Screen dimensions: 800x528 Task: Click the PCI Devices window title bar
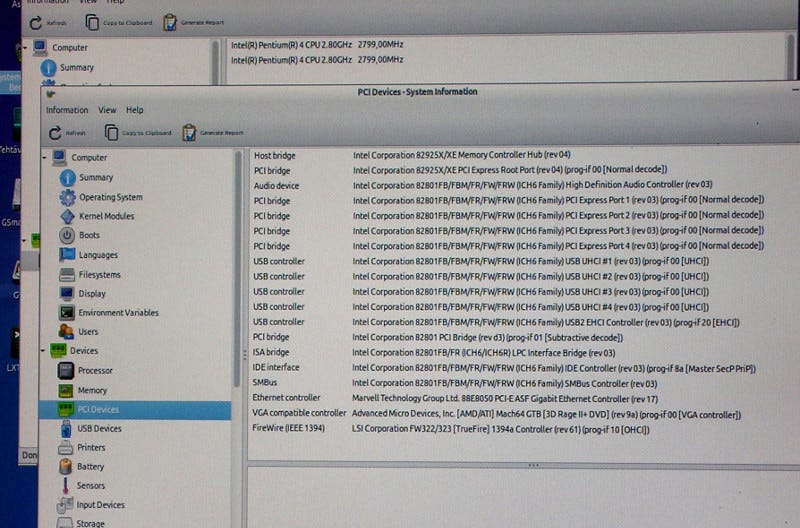[417, 92]
